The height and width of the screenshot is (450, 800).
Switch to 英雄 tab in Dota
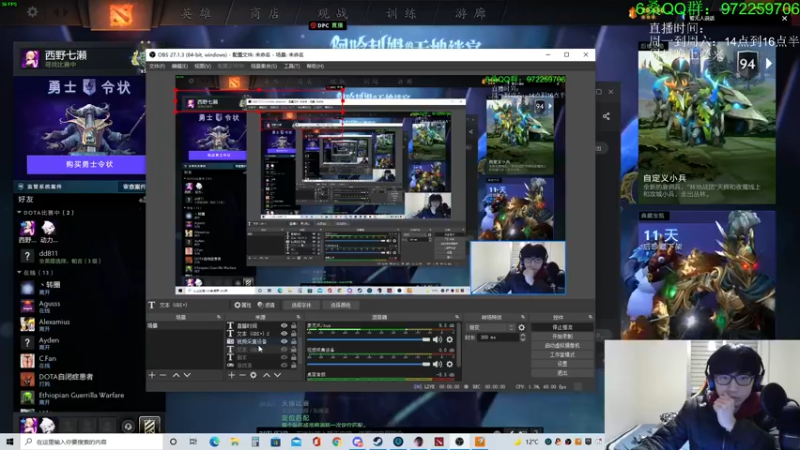(196, 13)
